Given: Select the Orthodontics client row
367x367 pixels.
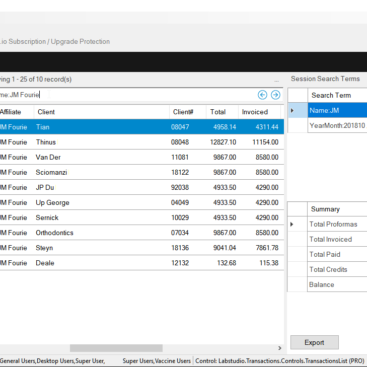Looking at the screenshot, I should click(142, 233).
